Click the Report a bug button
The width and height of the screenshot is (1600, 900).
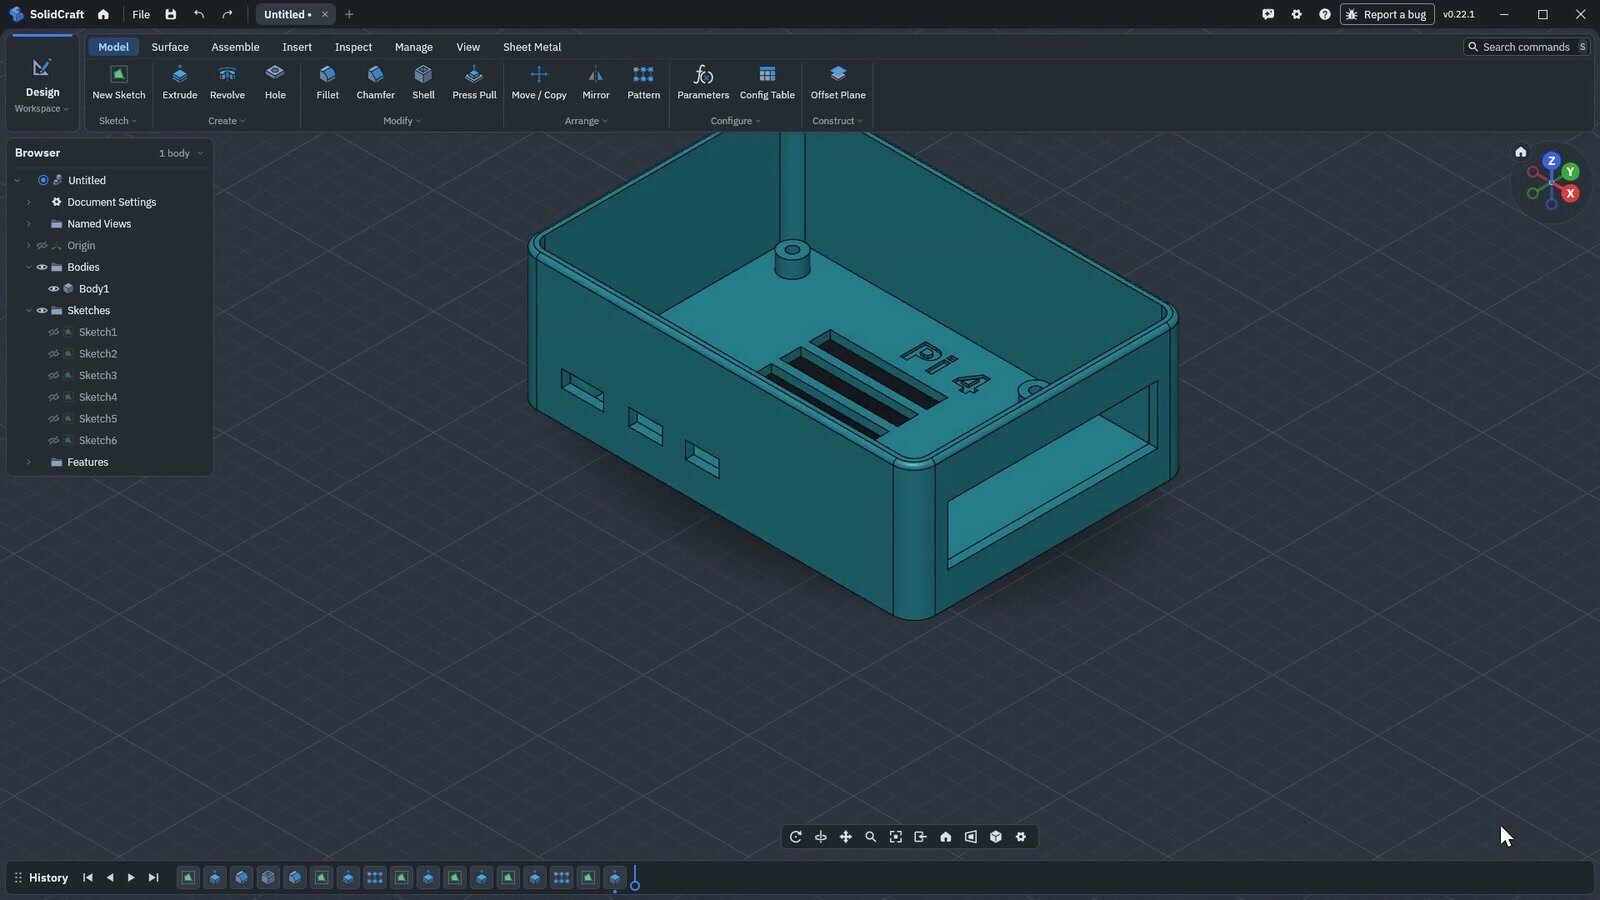click(1387, 14)
